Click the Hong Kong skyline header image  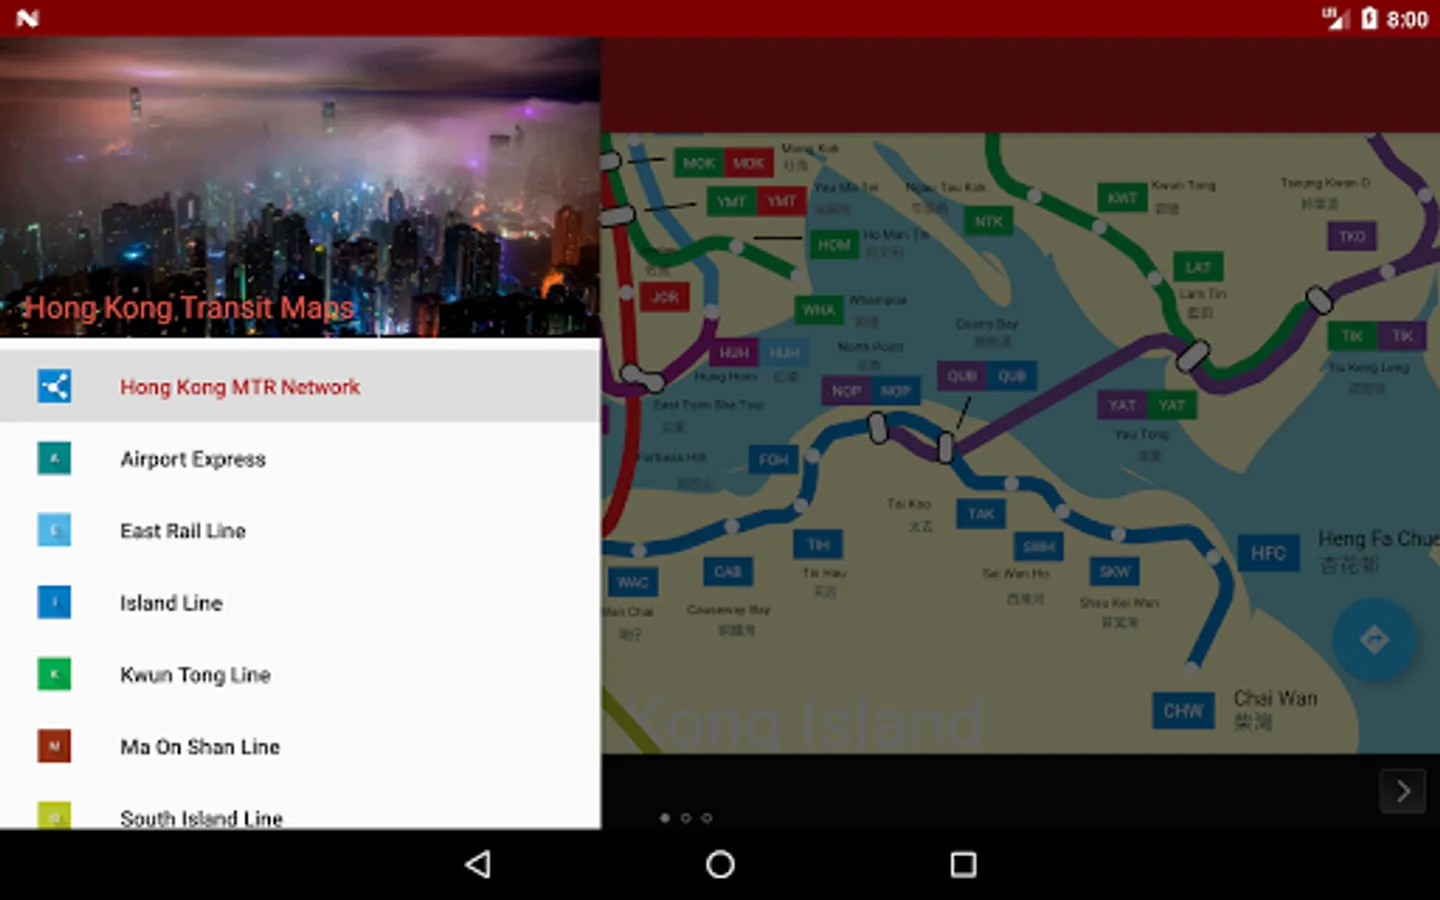[x=300, y=187]
